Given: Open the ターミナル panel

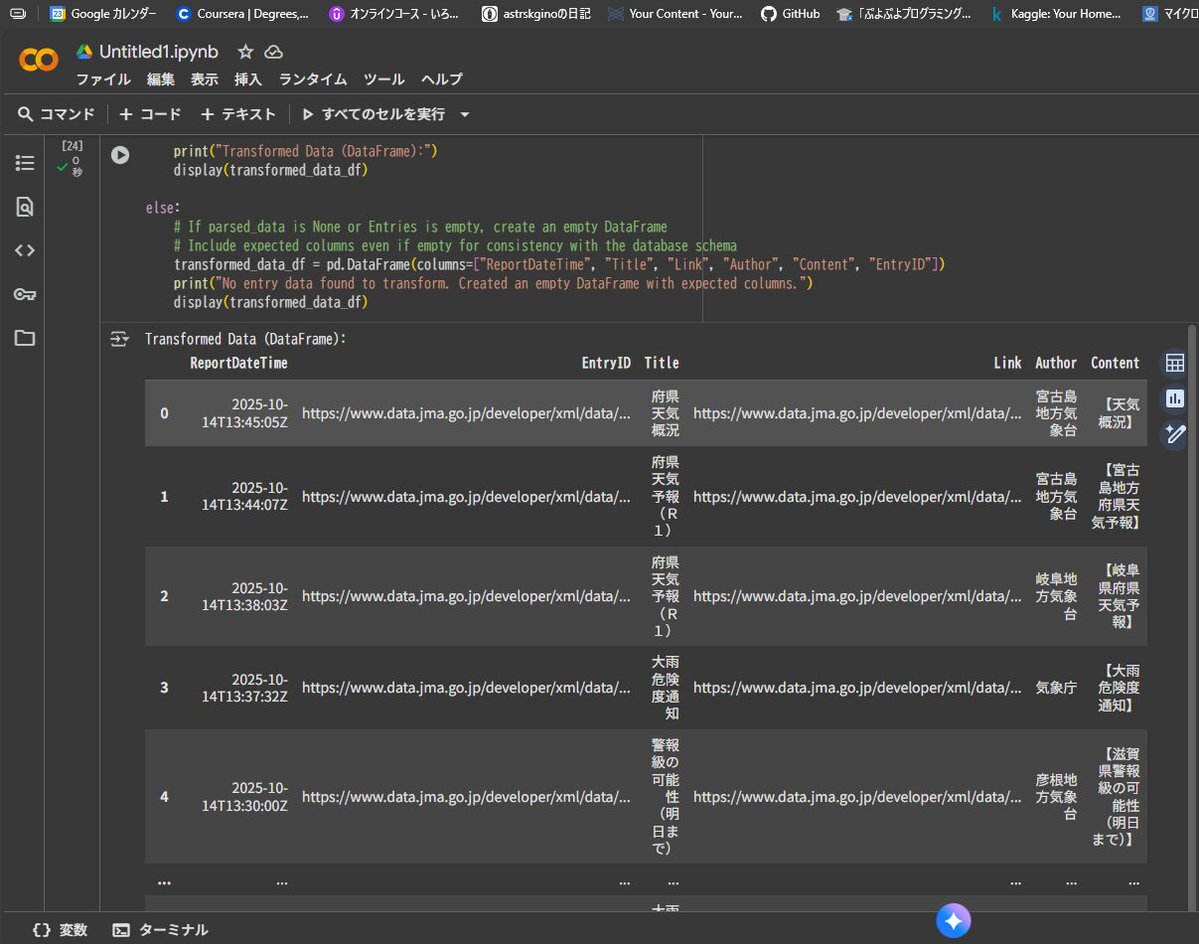Looking at the screenshot, I should pyautogui.click(x=161, y=929).
